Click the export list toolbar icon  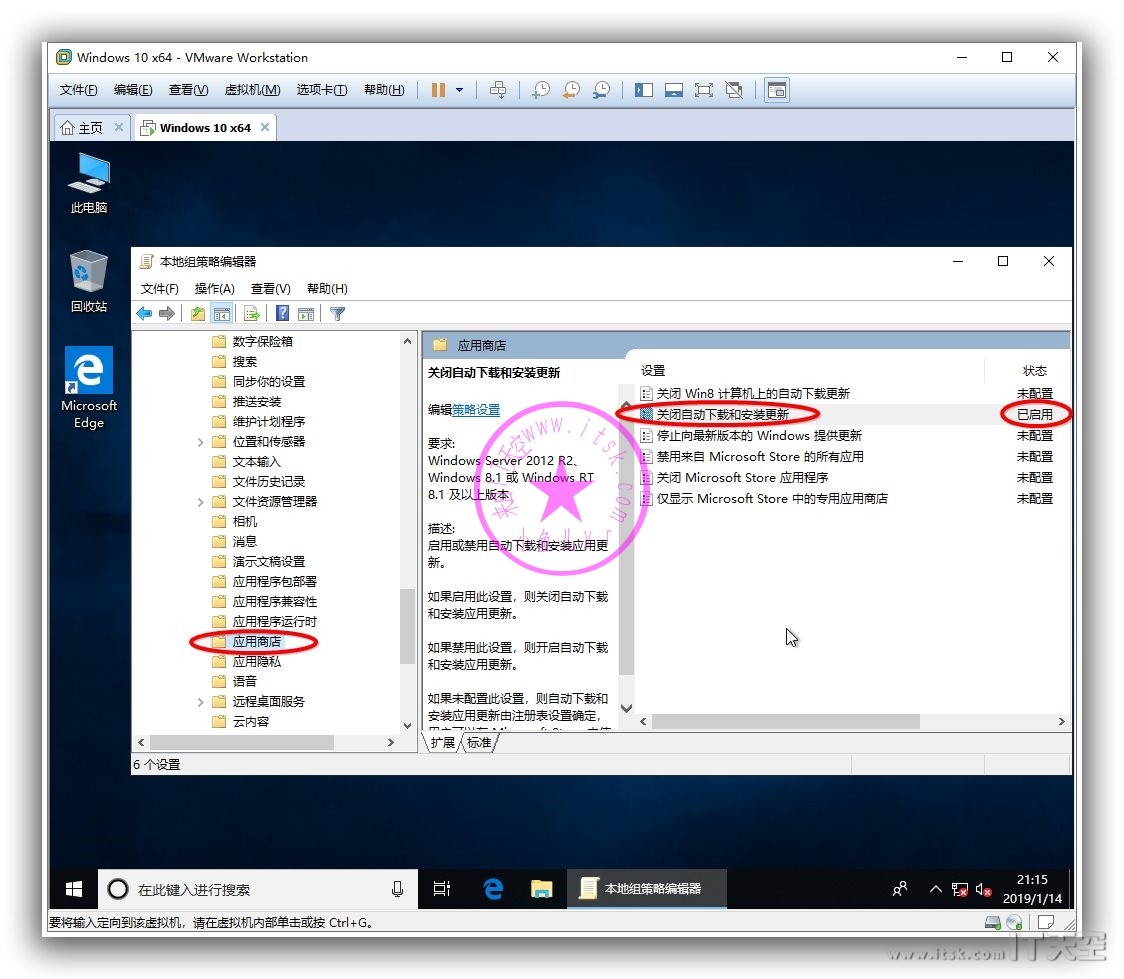click(x=252, y=313)
